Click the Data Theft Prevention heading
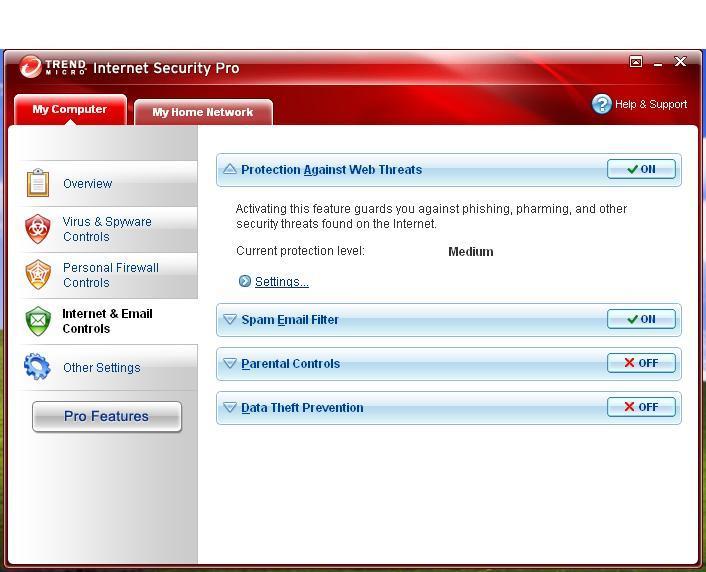The width and height of the screenshot is (706, 572). (x=302, y=408)
